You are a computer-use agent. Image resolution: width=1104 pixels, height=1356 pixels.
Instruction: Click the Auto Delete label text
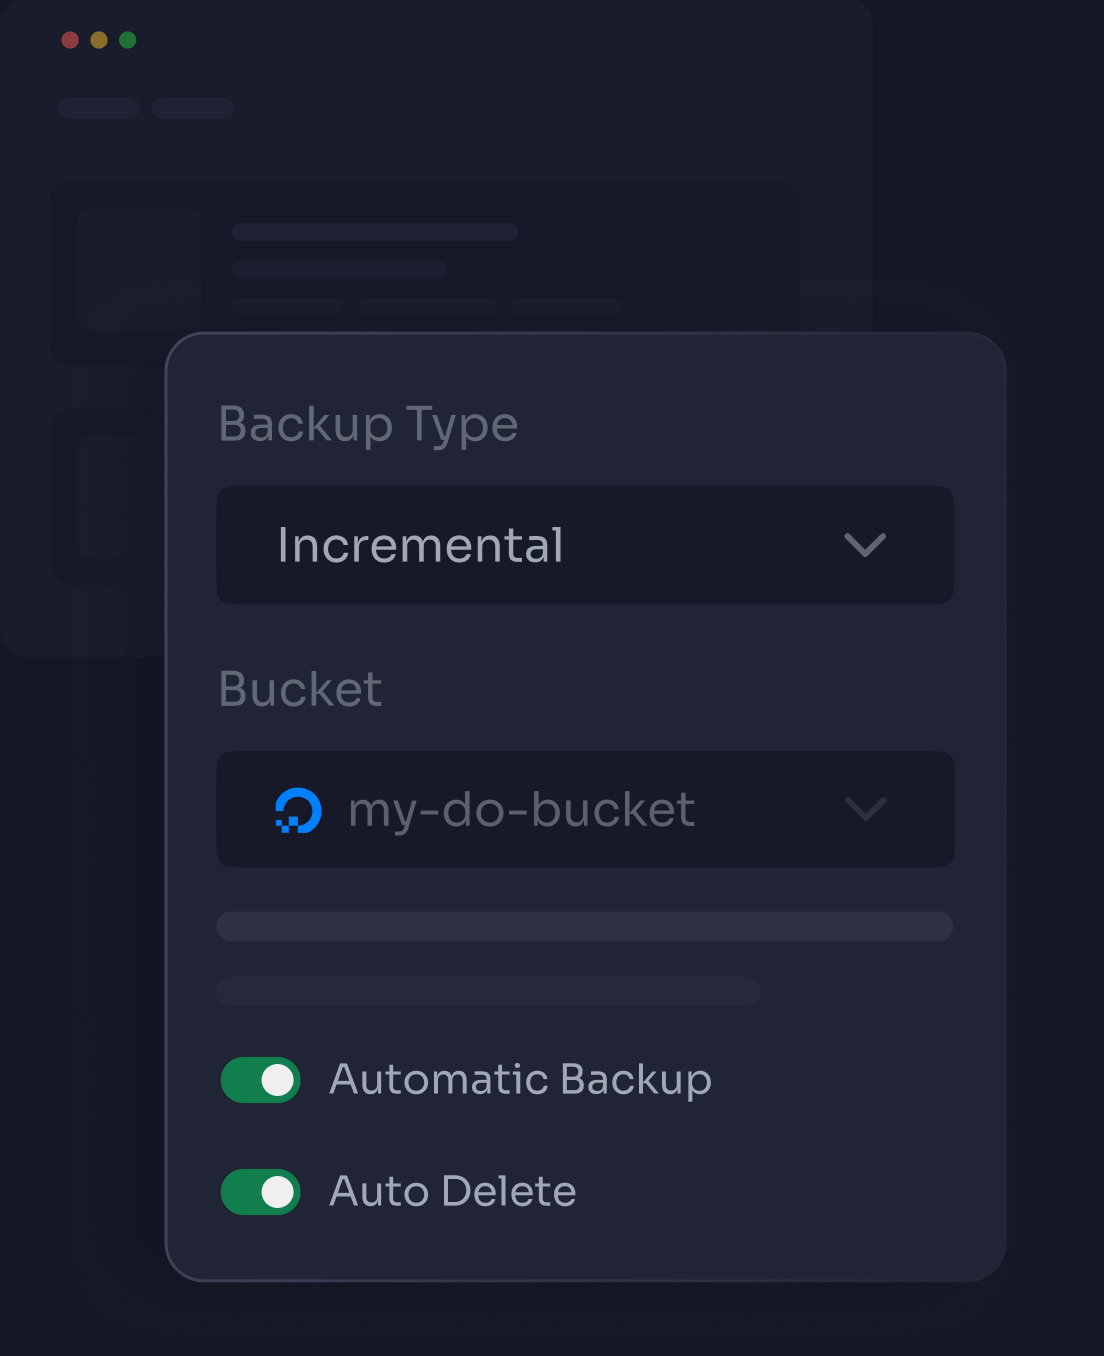(453, 1192)
